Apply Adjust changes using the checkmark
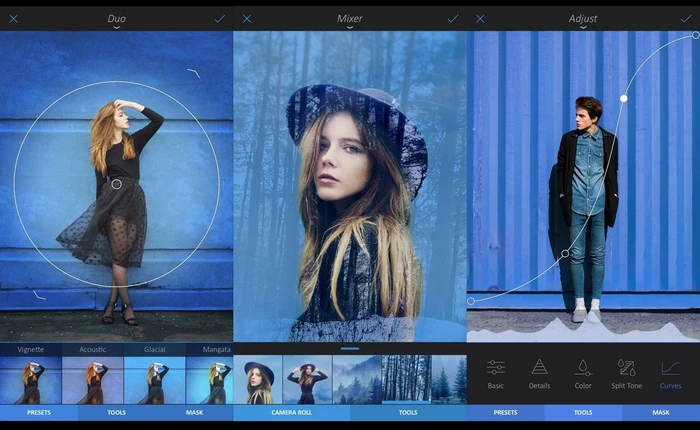The width and height of the screenshot is (700, 430). point(686,18)
